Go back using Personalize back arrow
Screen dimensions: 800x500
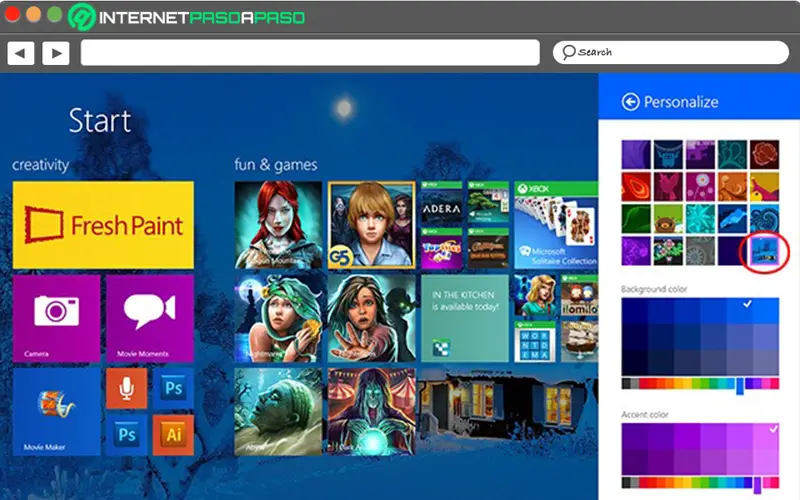pyautogui.click(x=631, y=102)
